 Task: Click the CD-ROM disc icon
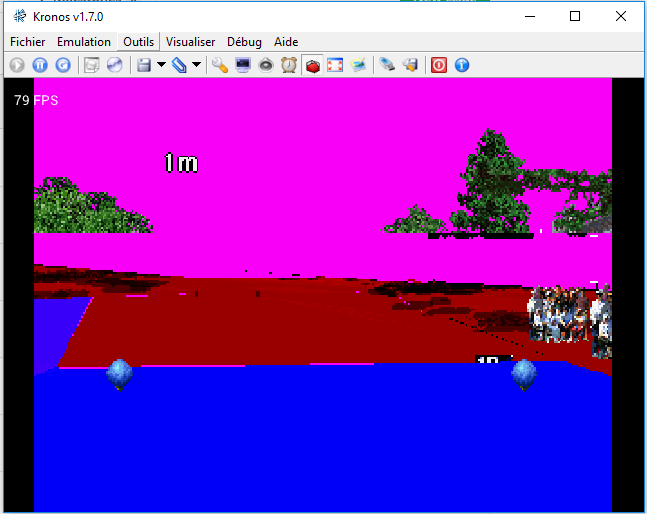click(x=115, y=65)
